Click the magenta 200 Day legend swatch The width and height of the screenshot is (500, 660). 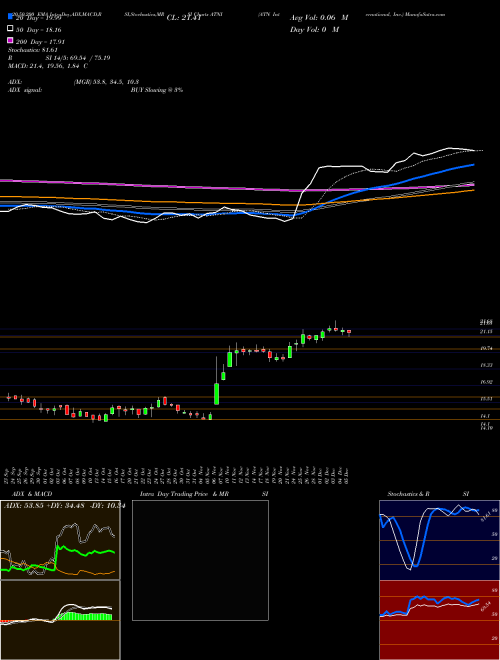point(10,40)
